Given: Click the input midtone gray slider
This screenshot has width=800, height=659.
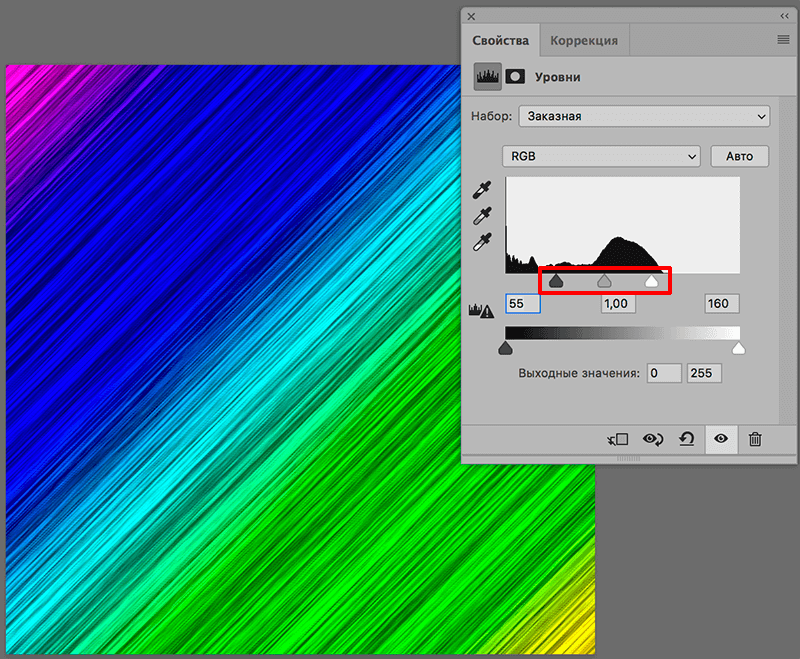Looking at the screenshot, I should coord(604,283).
